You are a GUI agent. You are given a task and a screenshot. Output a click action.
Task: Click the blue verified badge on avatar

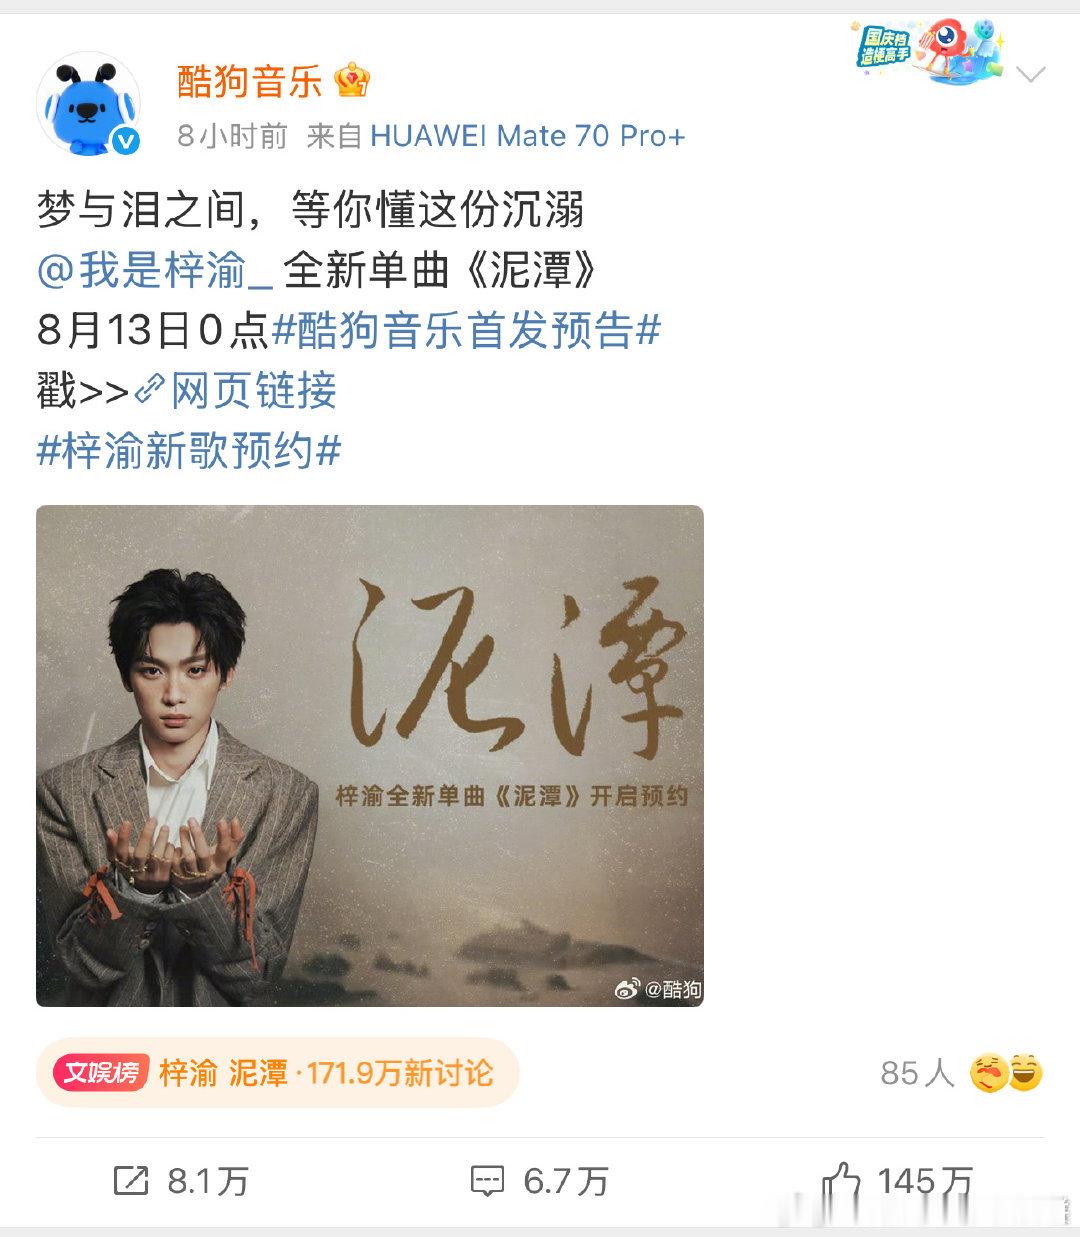click(x=126, y=142)
